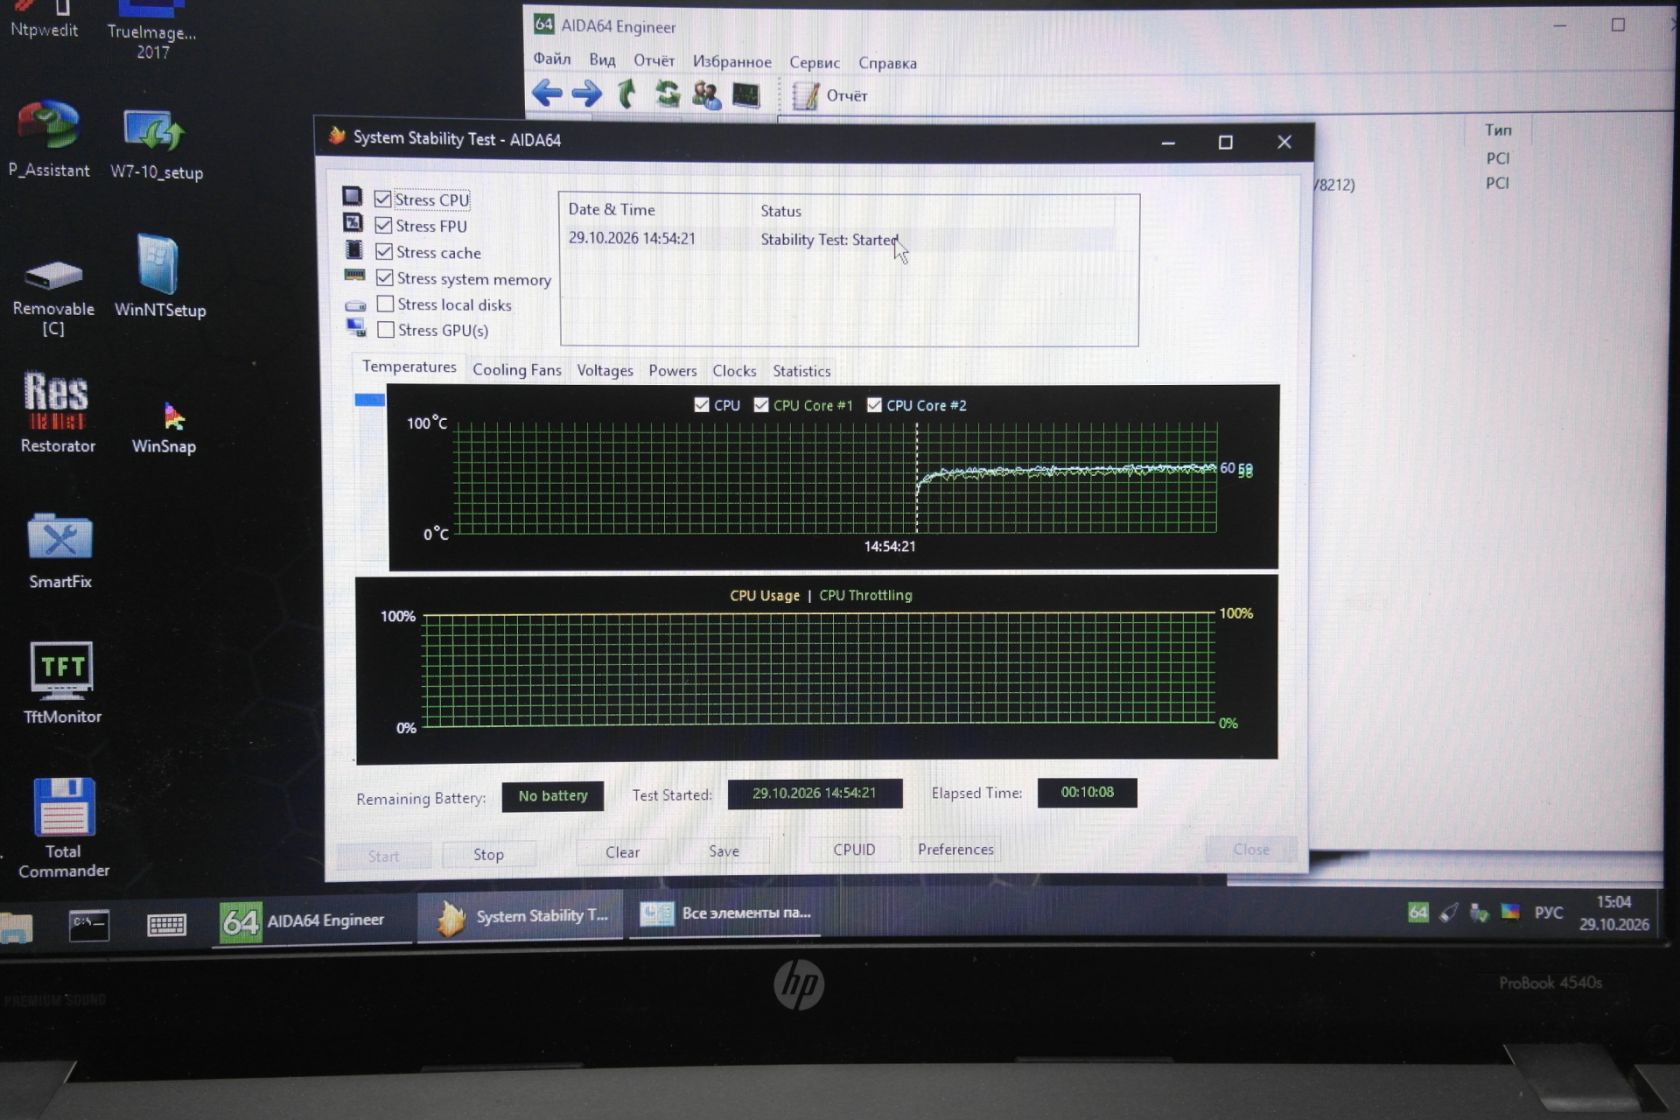Click the on-screen keyboard taskbar icon
This screenshot has height=1120, width=1680.
coord(166,924)
